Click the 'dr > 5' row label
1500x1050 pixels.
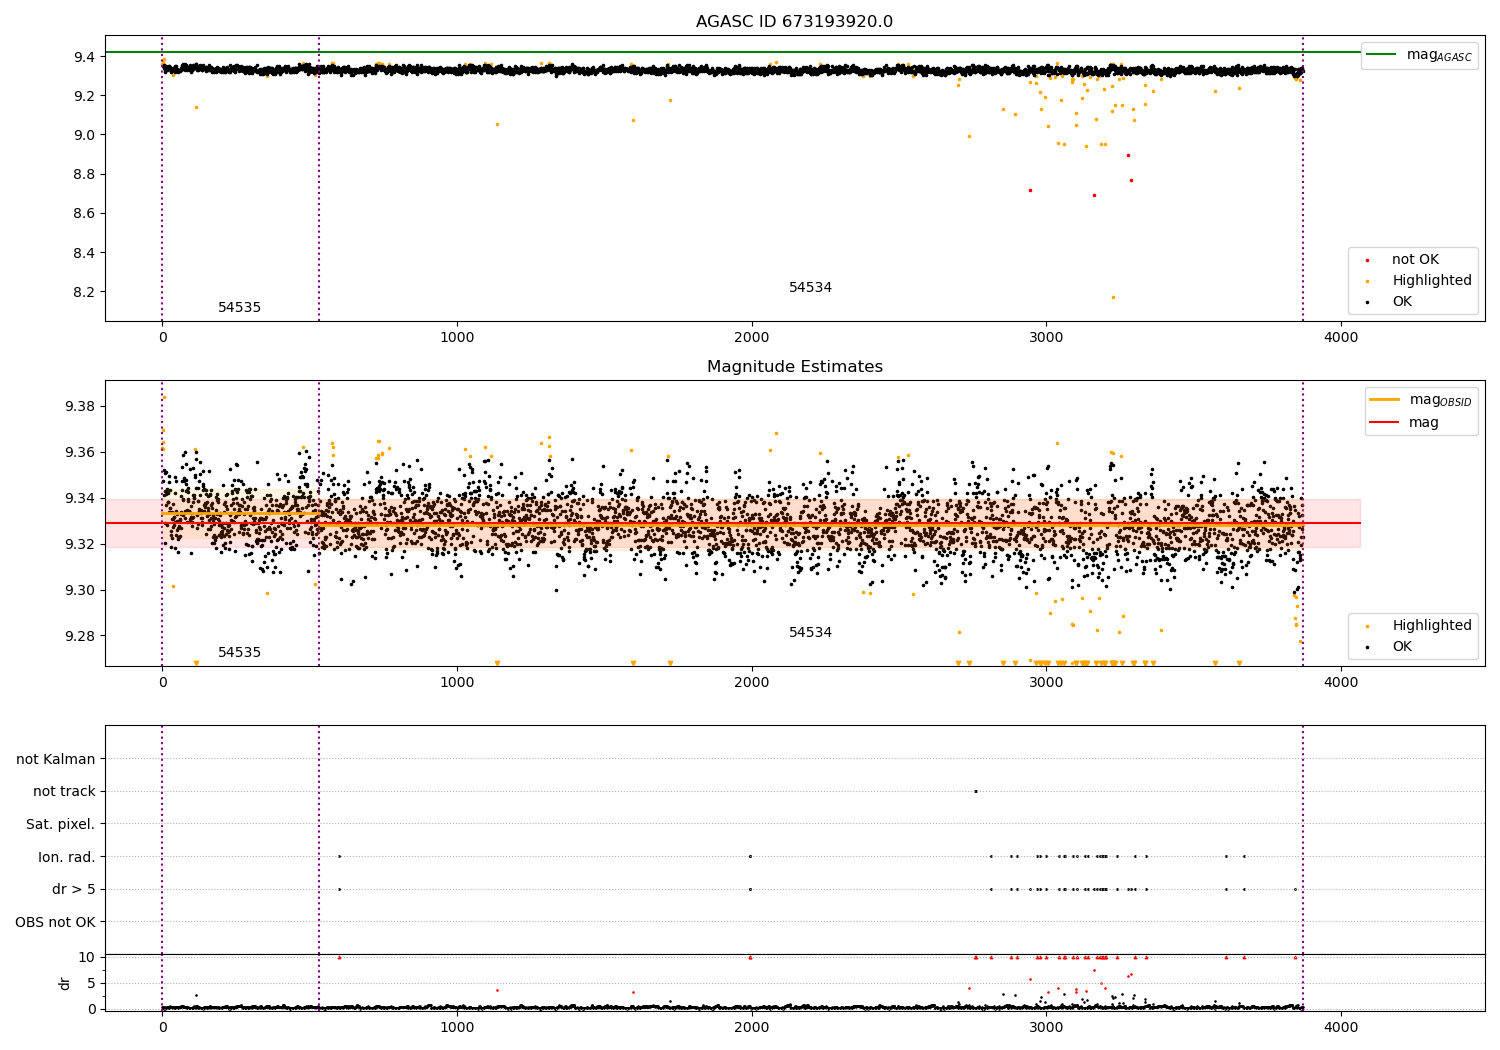(x=74, y=890)
